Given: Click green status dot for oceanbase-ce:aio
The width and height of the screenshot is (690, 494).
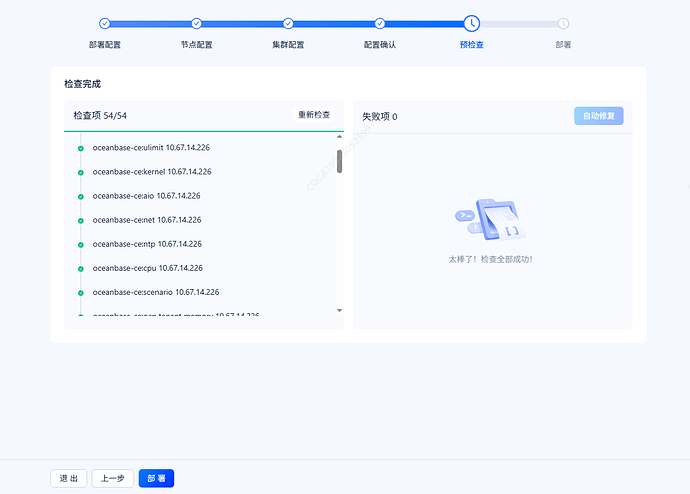Looking at the screenshot, I should point(81,197).
